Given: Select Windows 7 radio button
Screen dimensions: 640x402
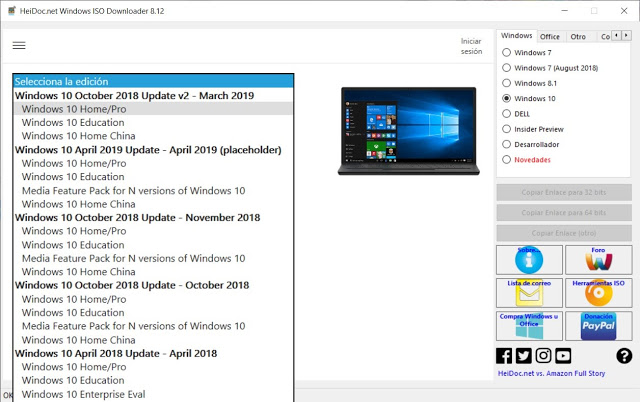Looking at the screenshot, I should tap(507, 52).
